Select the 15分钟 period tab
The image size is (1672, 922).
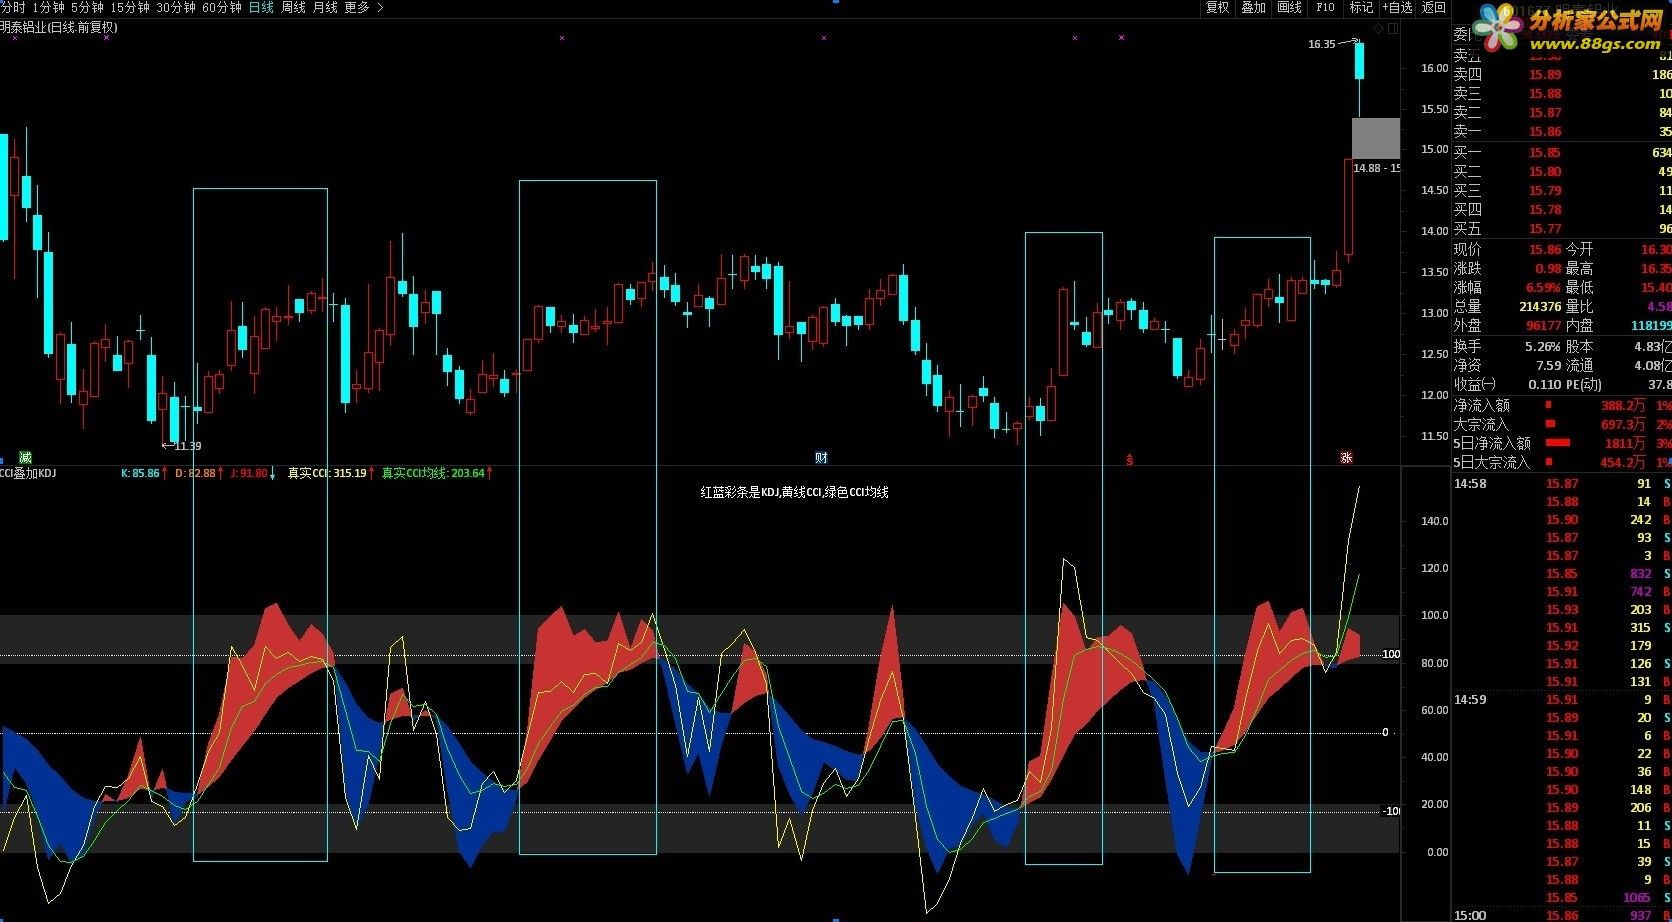tap(130, 7)
